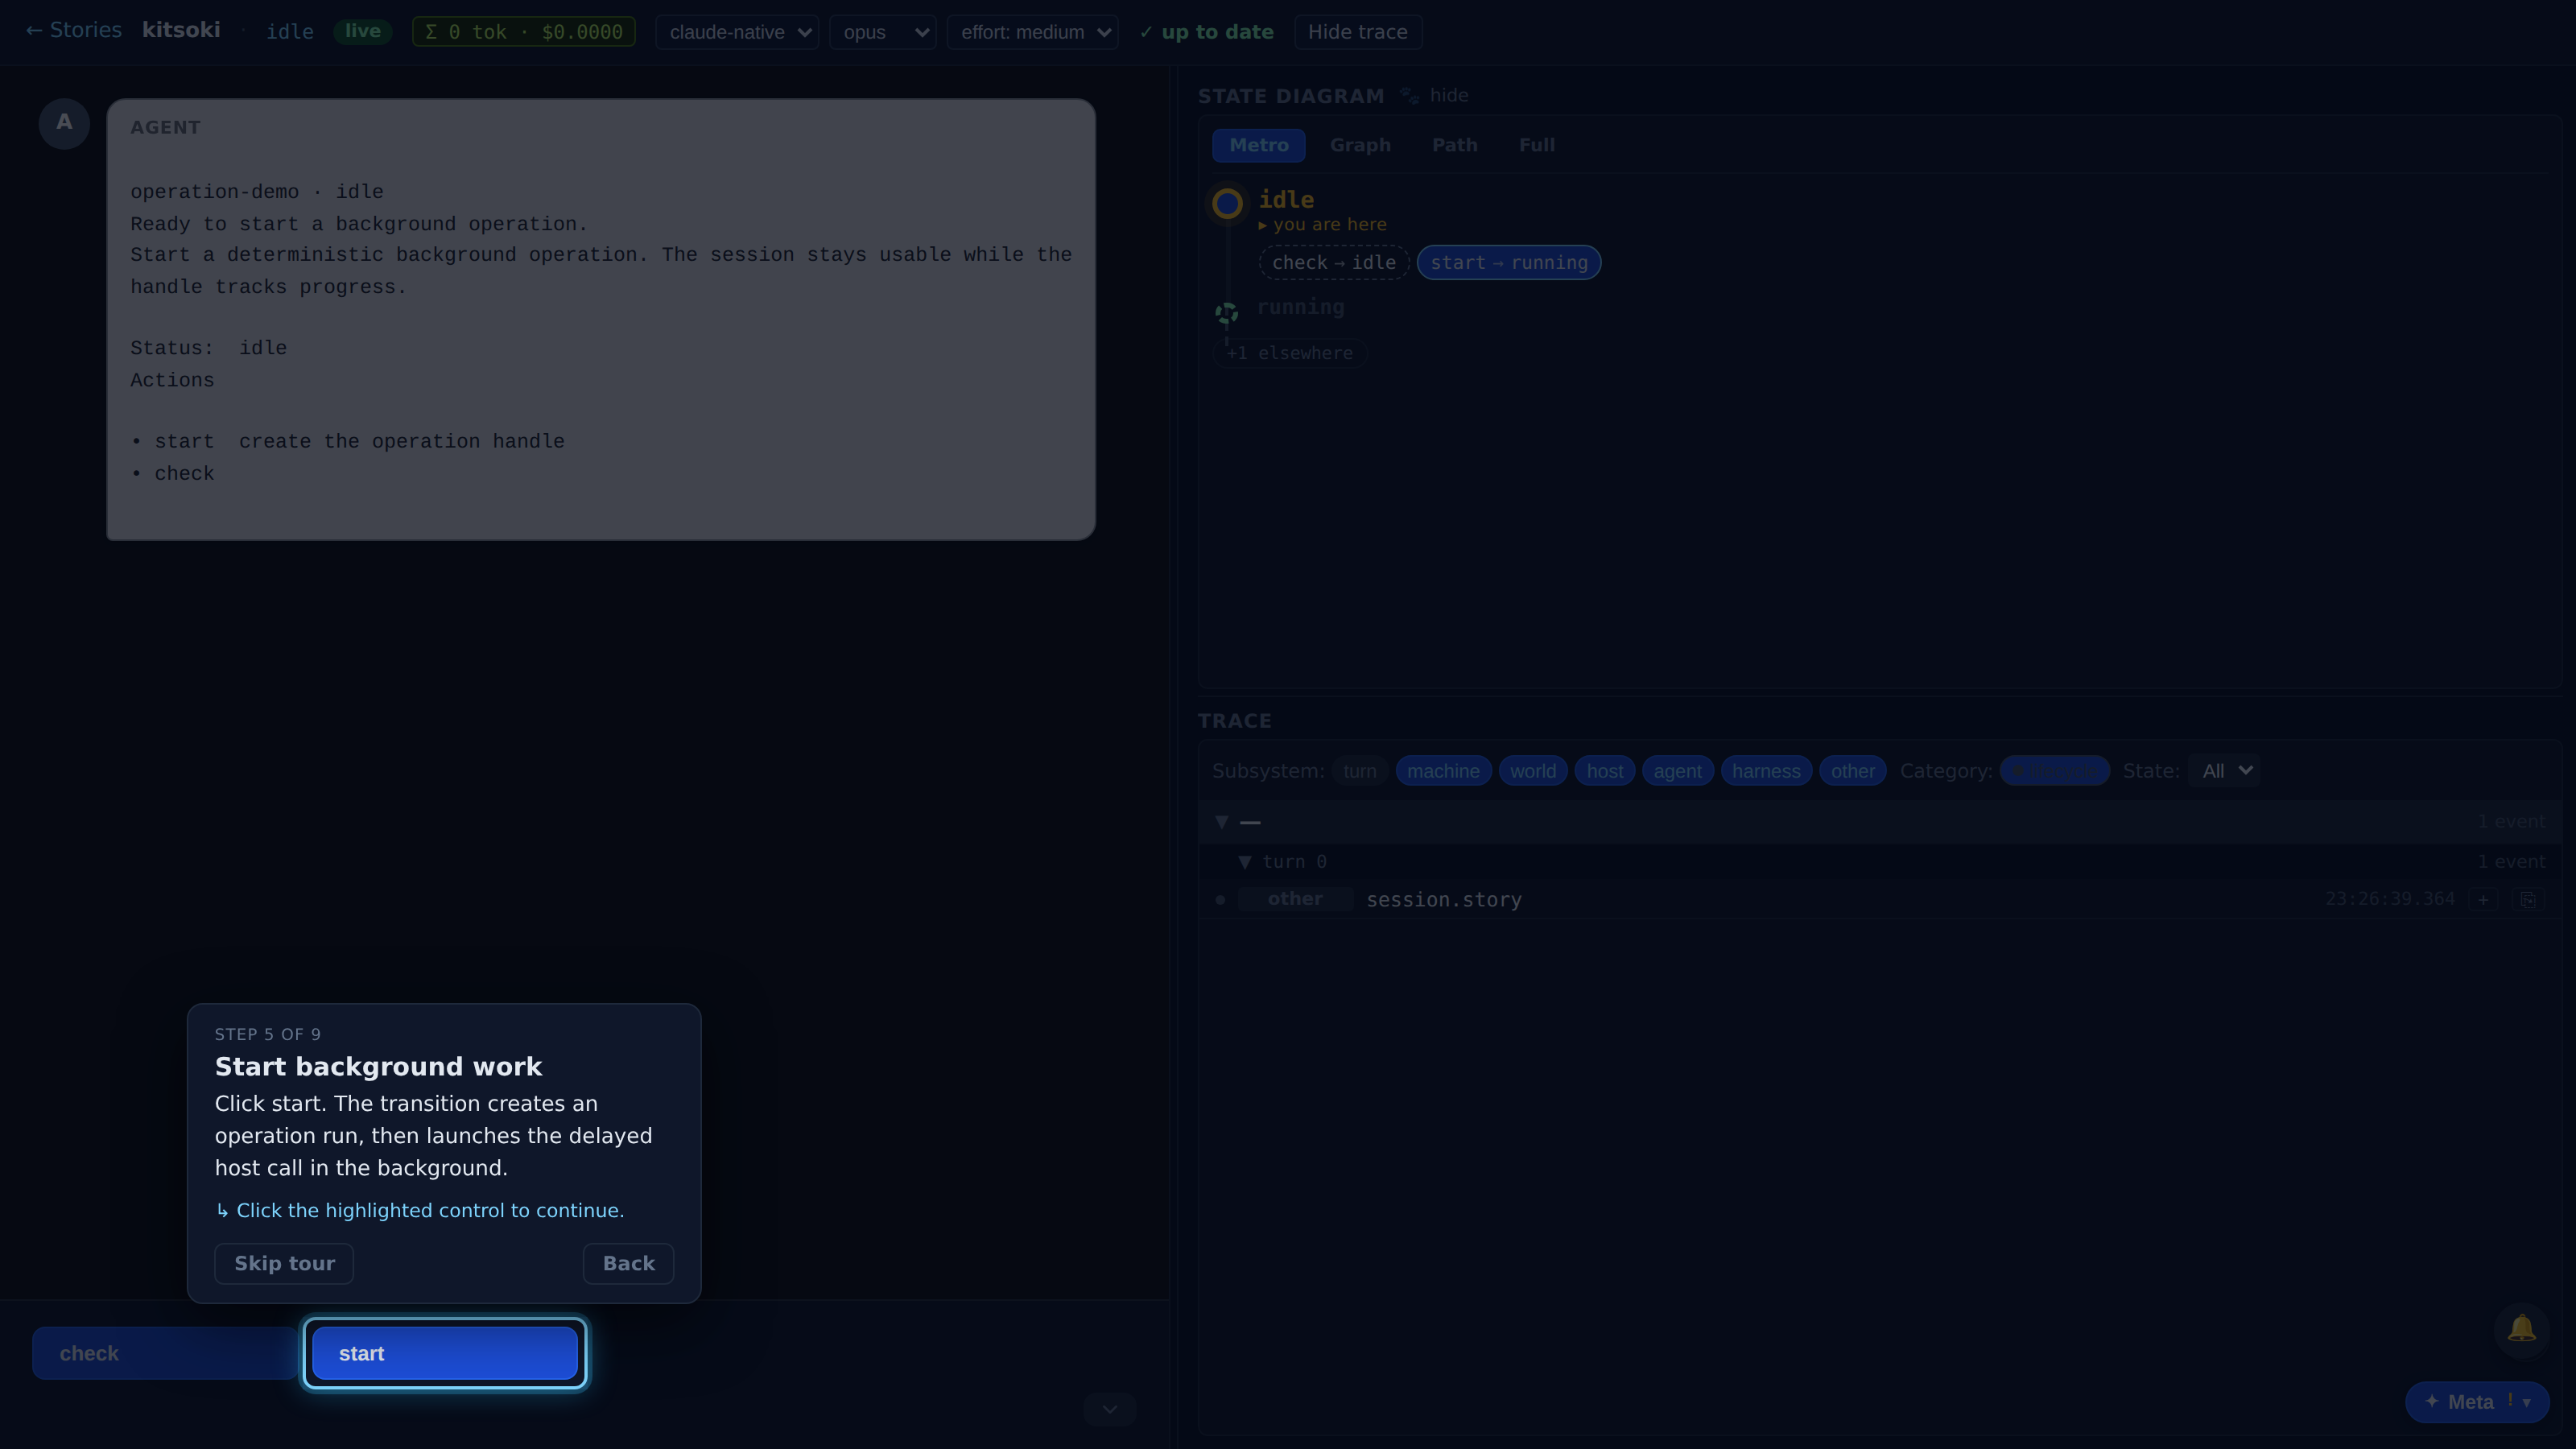Click hide next to State Diagram
The width and height of the screenshot is (2576, 1449).
coord(1449,96)
